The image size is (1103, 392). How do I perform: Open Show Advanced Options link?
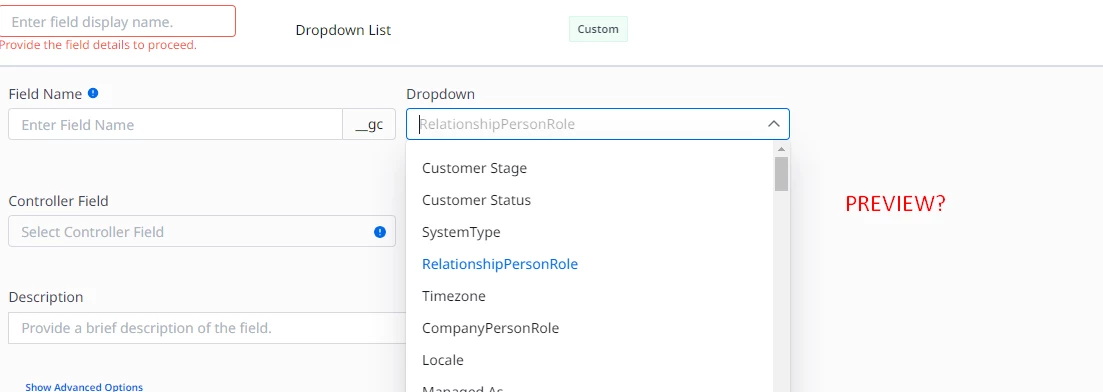pos(84,387)
